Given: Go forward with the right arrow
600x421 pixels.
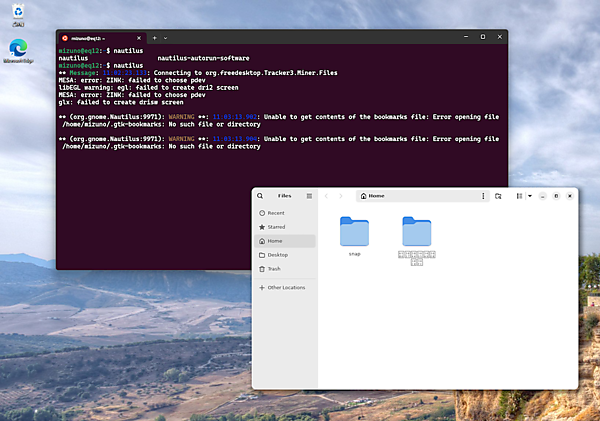Looking at the screenshot, I should coord(340,196).
